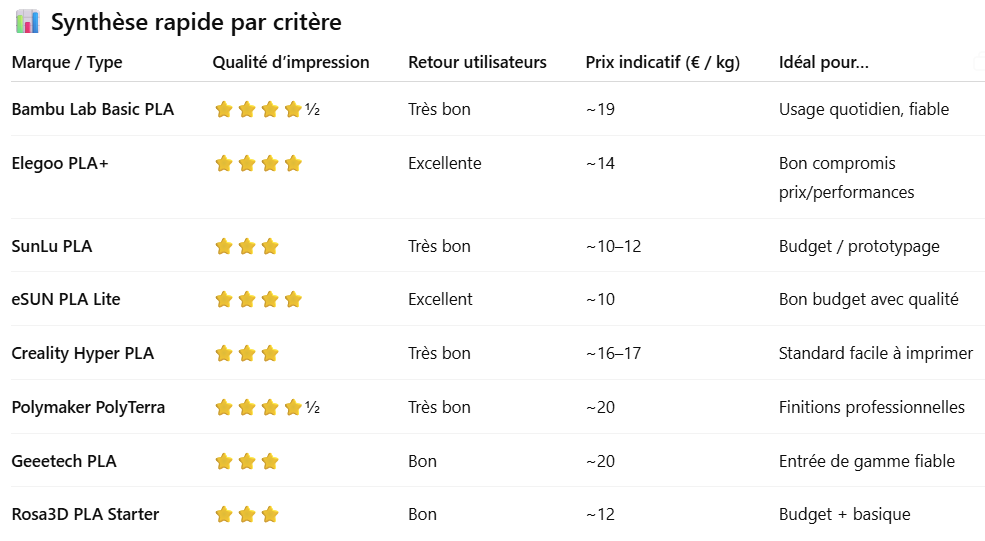Click the "Marque / Type" column header
Screen dimensions: 985x541
tap(67, 62)
